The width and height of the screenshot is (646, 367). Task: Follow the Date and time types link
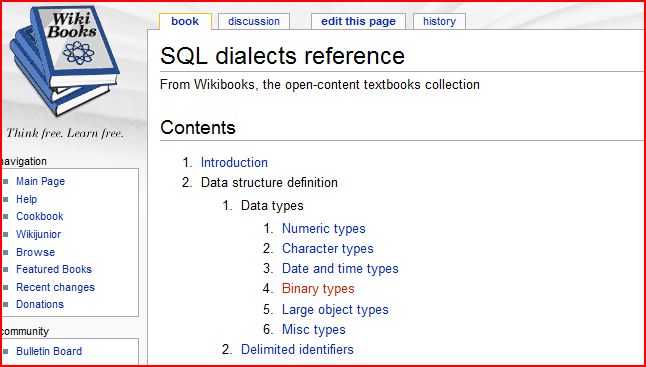[x=340, y=269]
